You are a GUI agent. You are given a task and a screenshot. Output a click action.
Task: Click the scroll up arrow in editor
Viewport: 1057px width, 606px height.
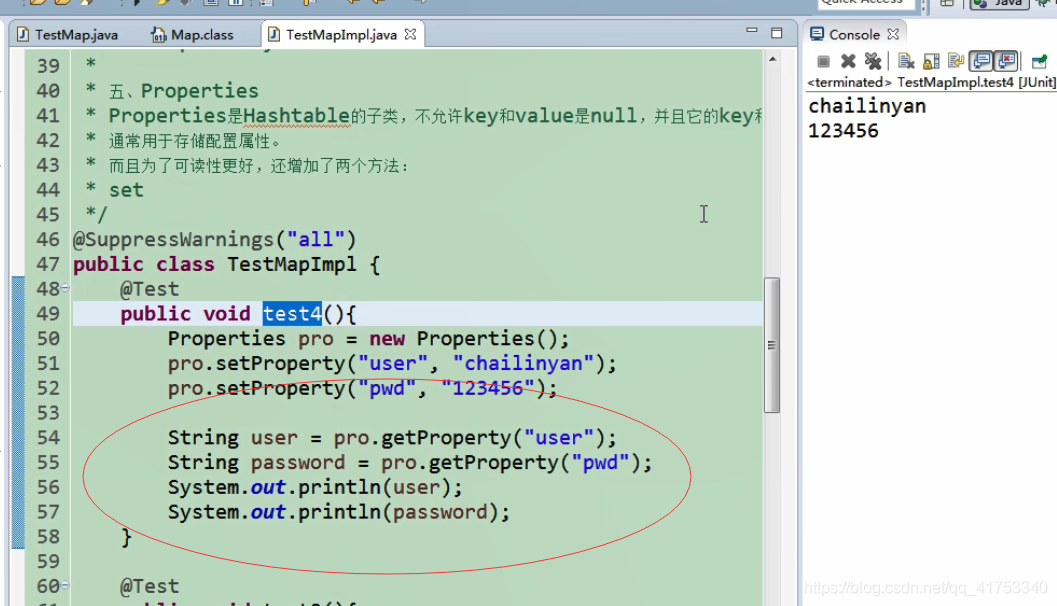pyautogui.click(x=773, y=59)
